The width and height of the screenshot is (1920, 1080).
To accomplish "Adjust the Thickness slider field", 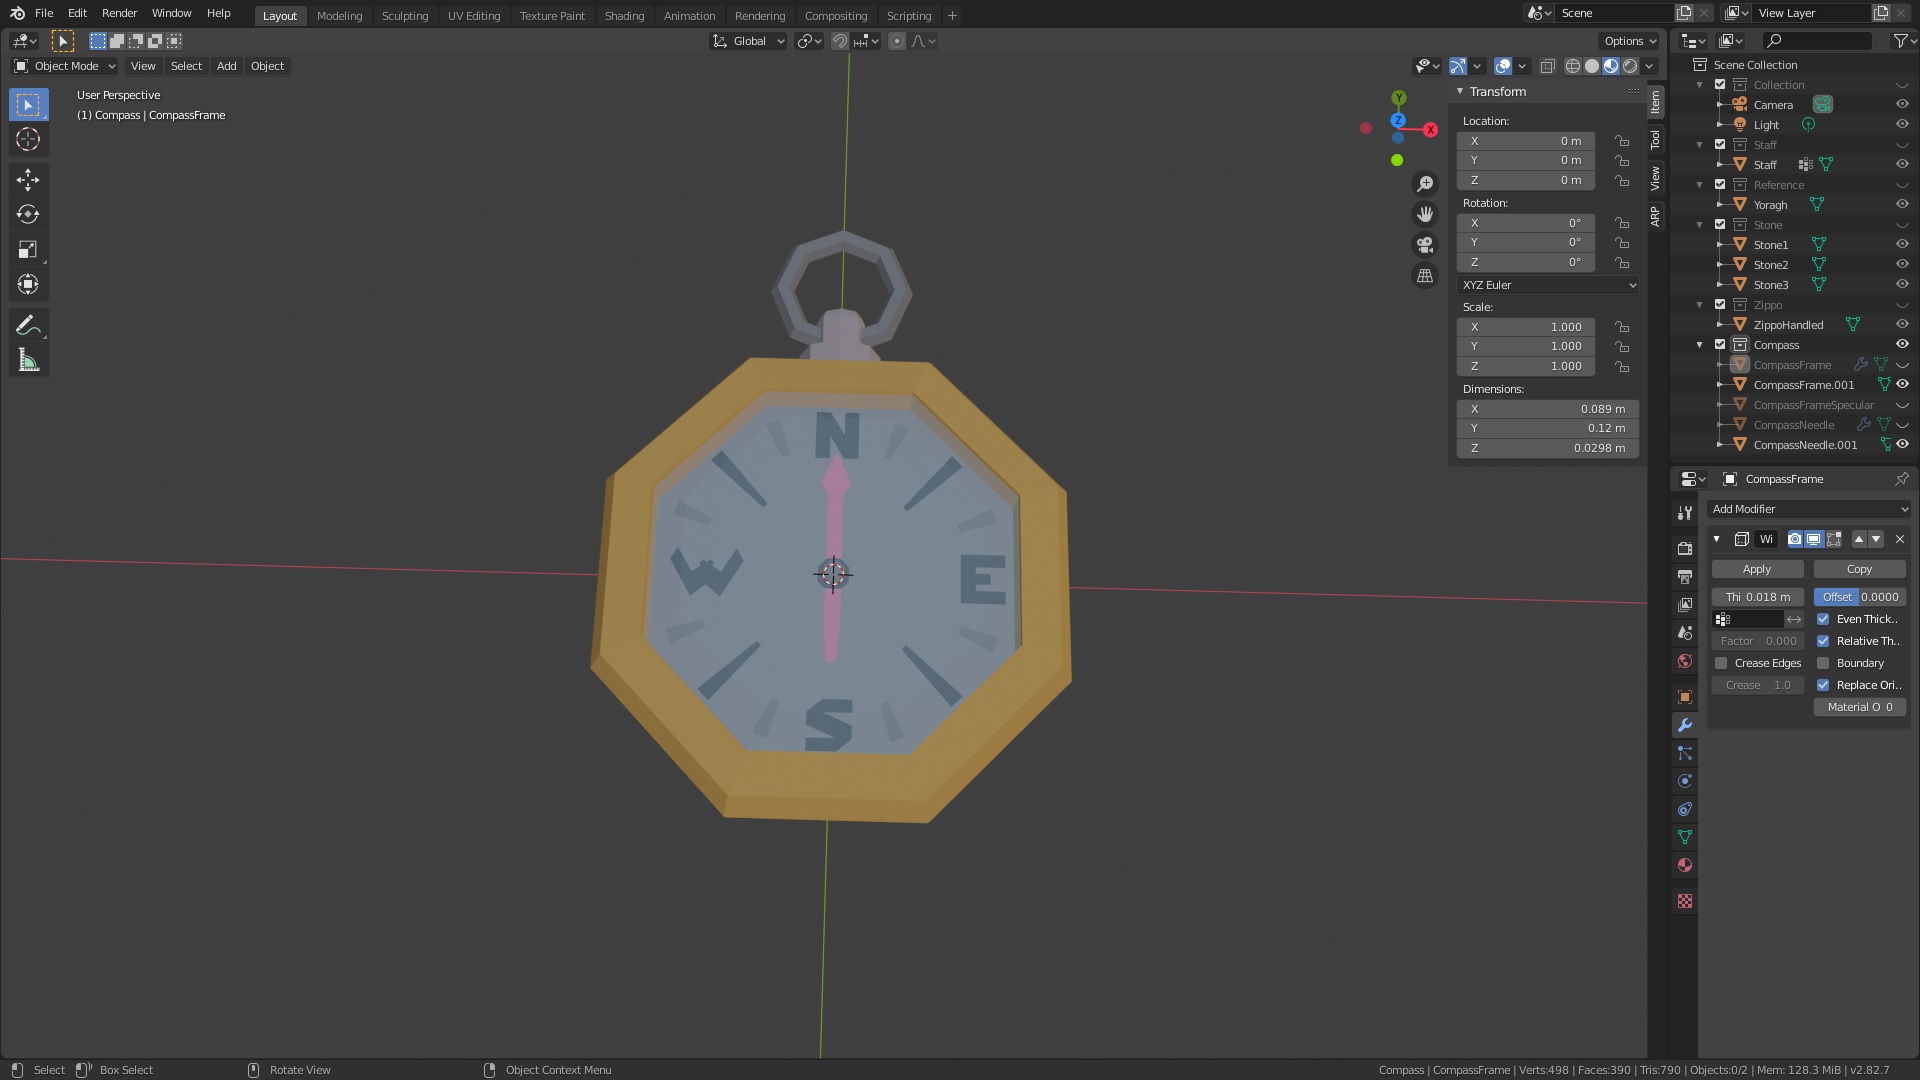I will click(x=1757, y=597).
